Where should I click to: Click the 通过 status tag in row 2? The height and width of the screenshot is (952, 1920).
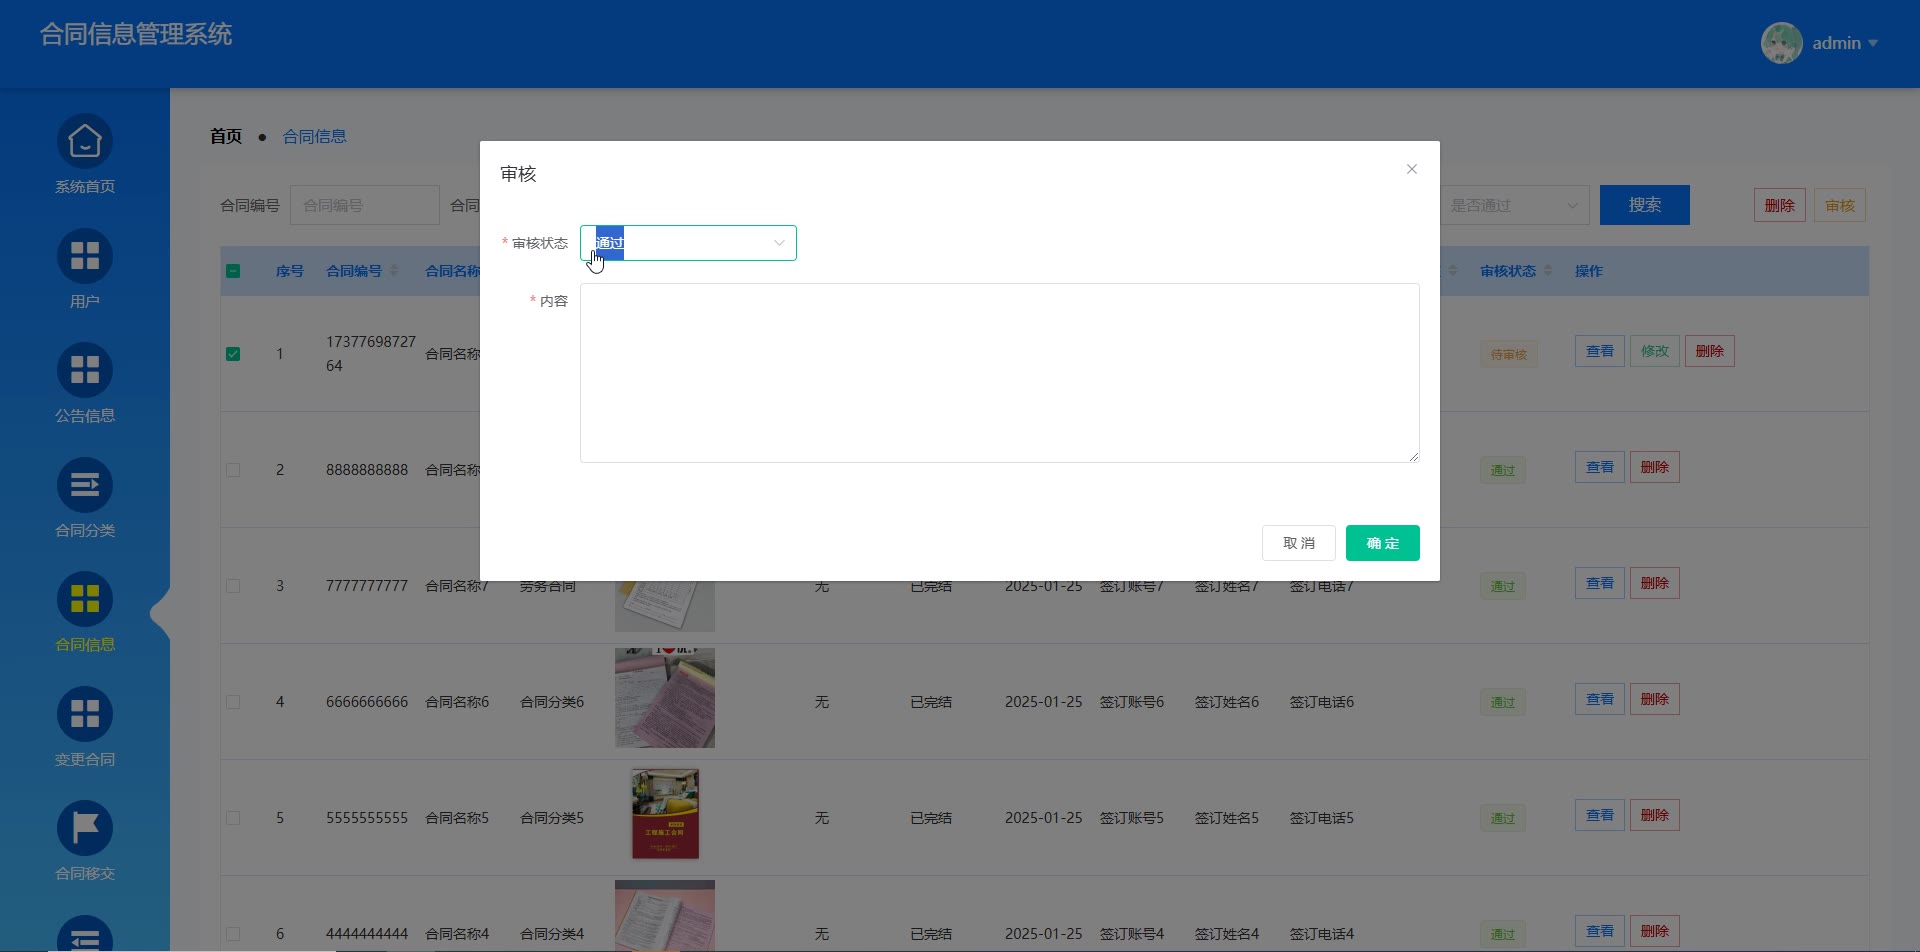click(x=1503, y=470)
